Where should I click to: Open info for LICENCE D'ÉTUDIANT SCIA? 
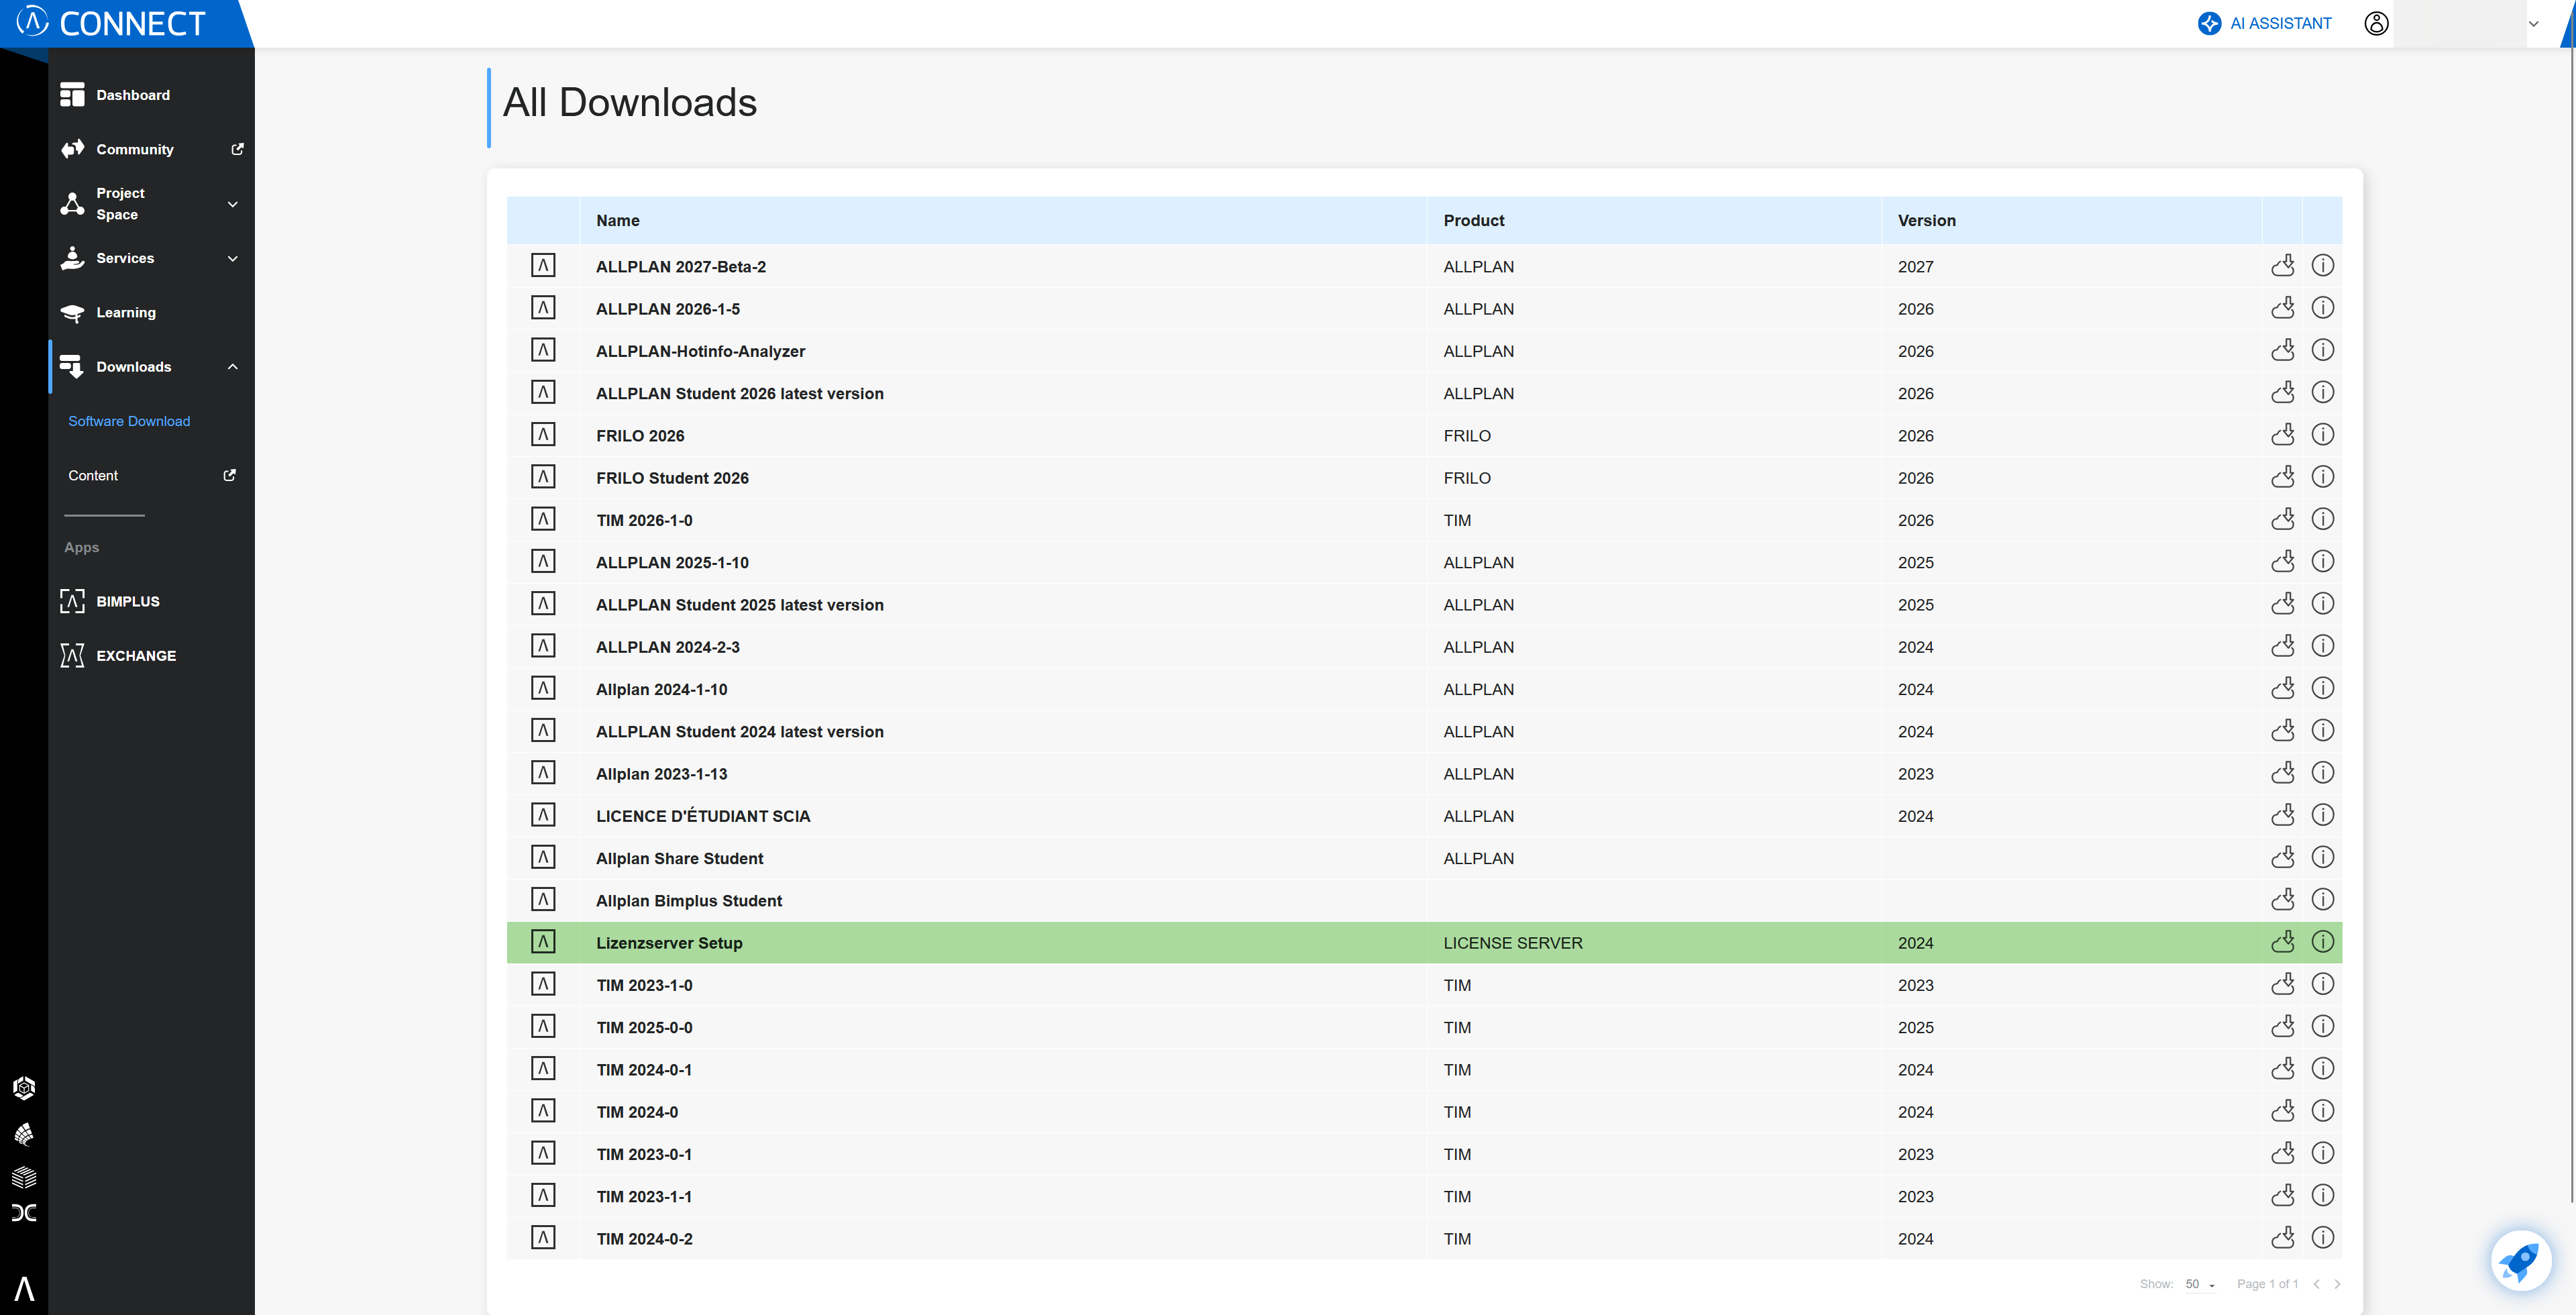coord(2323,815)
